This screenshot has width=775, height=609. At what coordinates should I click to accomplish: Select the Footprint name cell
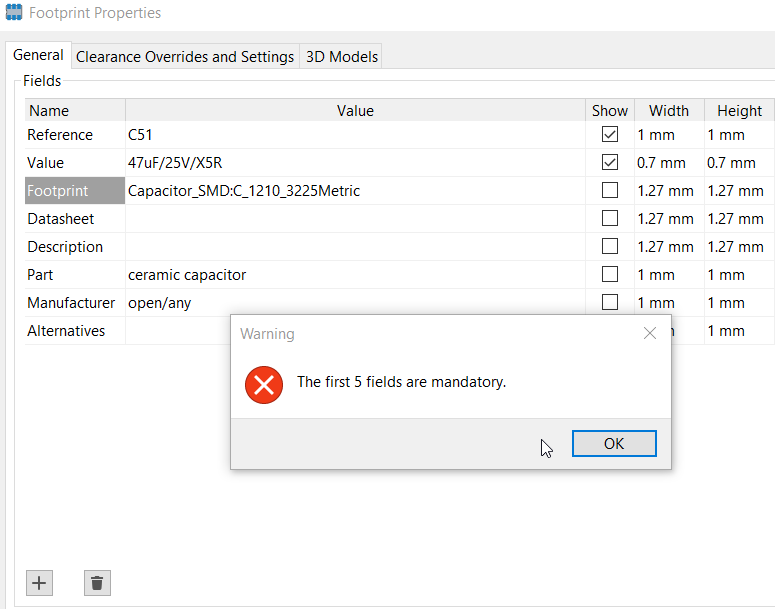tap(75, 191)
